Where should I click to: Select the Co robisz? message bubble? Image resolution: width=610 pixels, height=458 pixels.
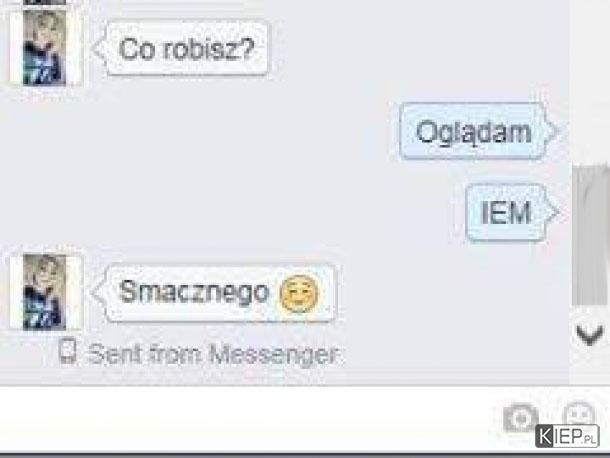click(x=187, y=48)
